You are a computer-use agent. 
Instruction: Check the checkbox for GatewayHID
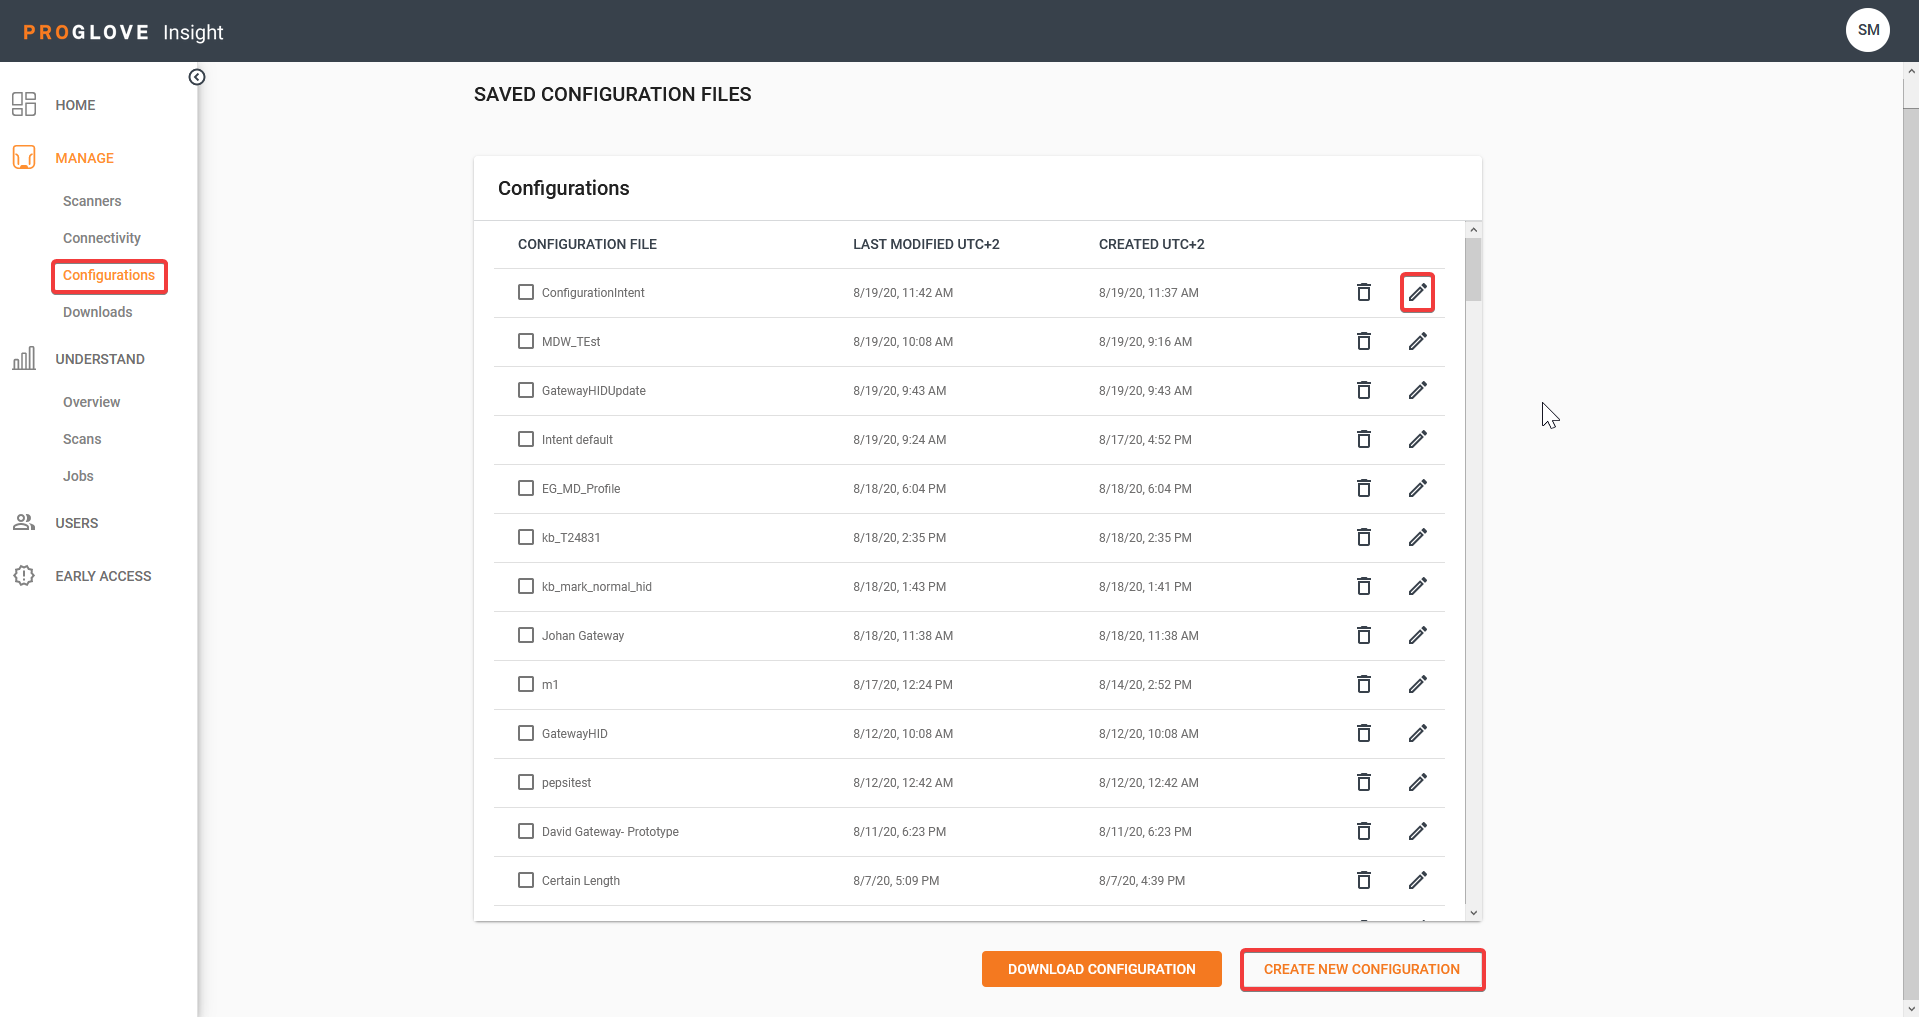[526, 733]
